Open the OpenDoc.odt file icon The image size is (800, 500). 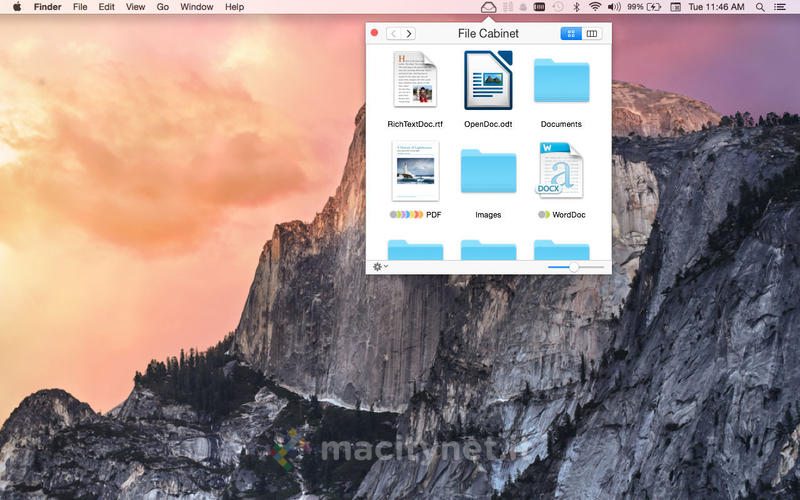coord(488,80)
